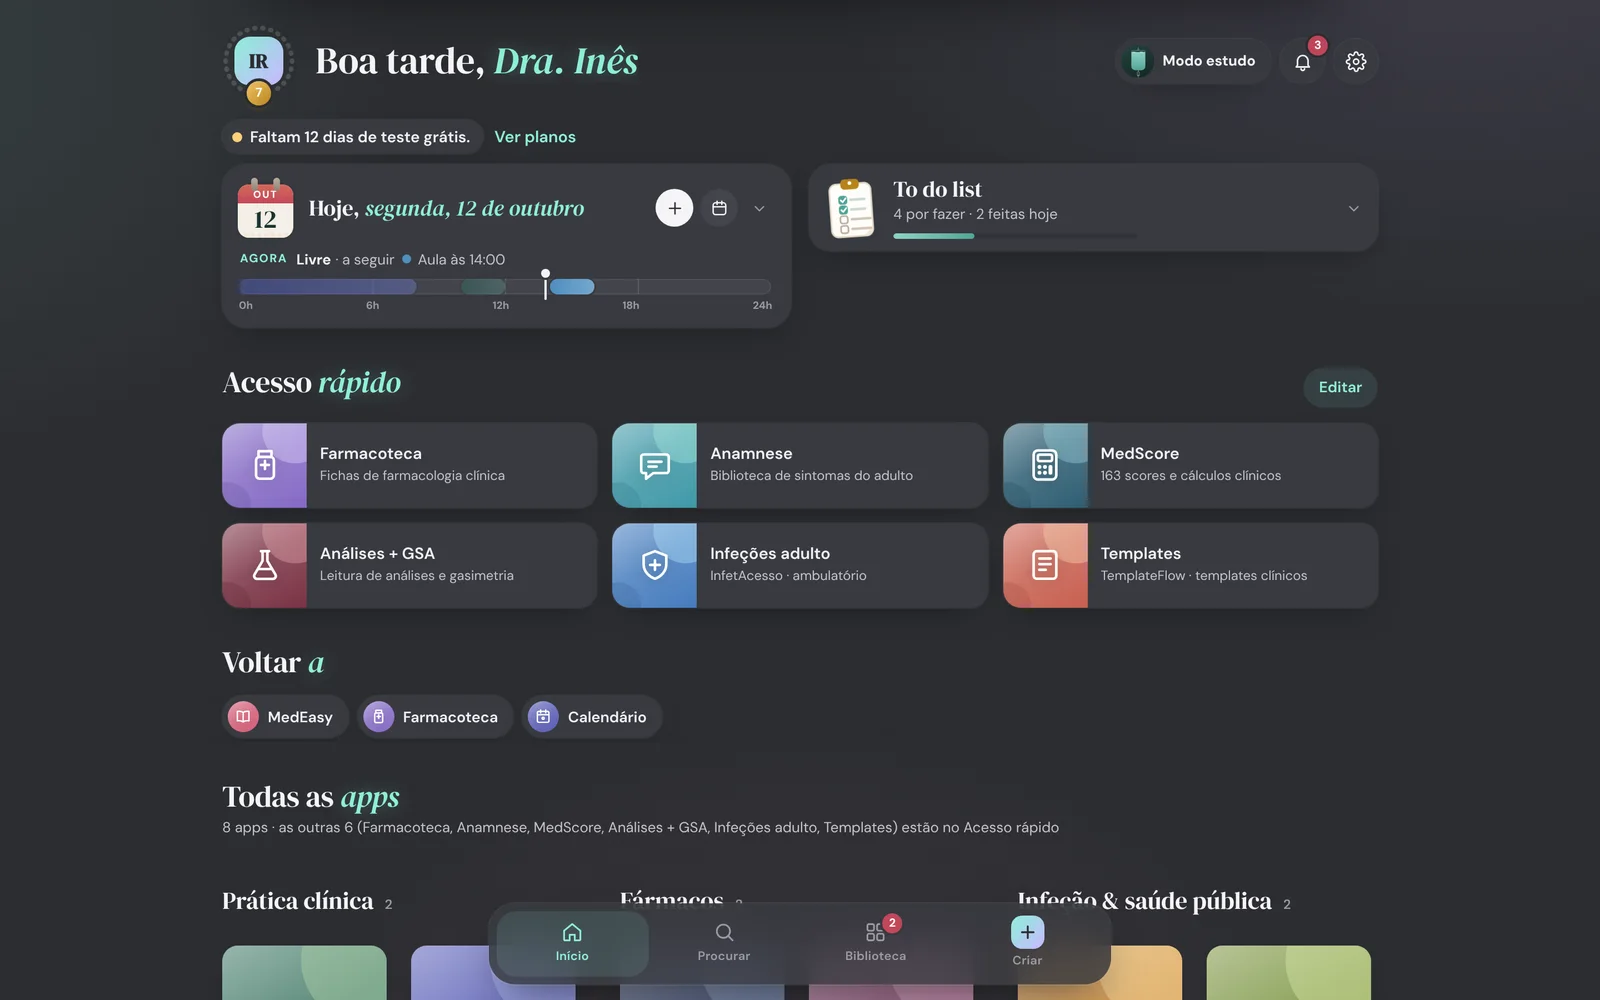Click the 'Hoje, segunda, 12 de outubro' title
This screenshot has height=1000, width=1600.
point(446,208)
